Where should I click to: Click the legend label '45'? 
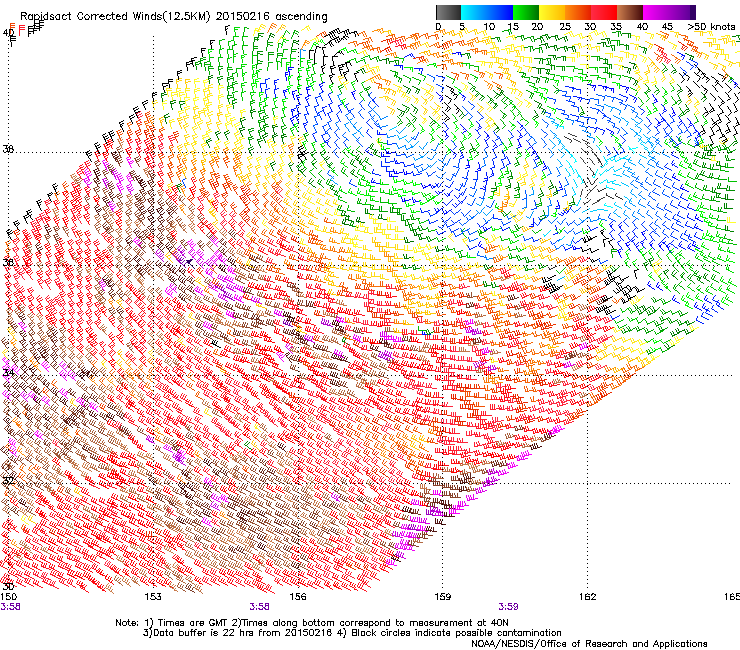click(666, 27)
